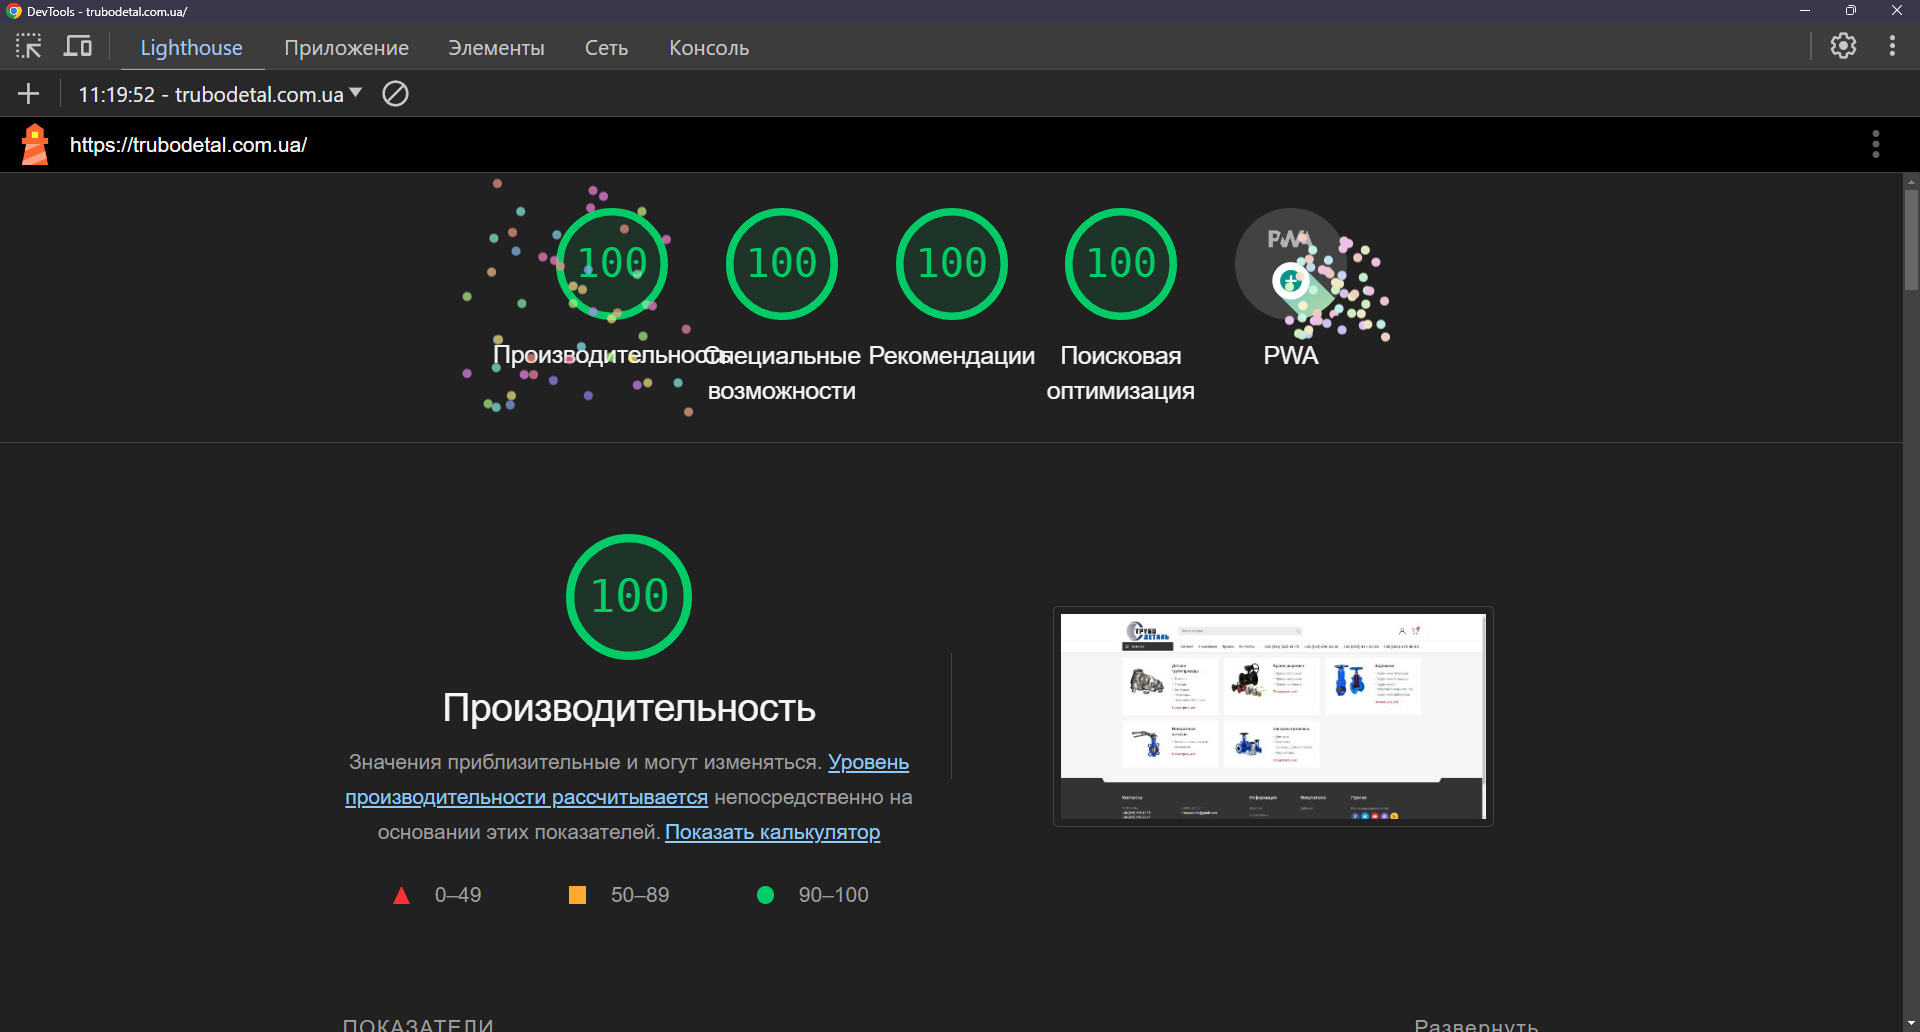
Task: Jump to Рекомендации score gauge
Action: 952,264
